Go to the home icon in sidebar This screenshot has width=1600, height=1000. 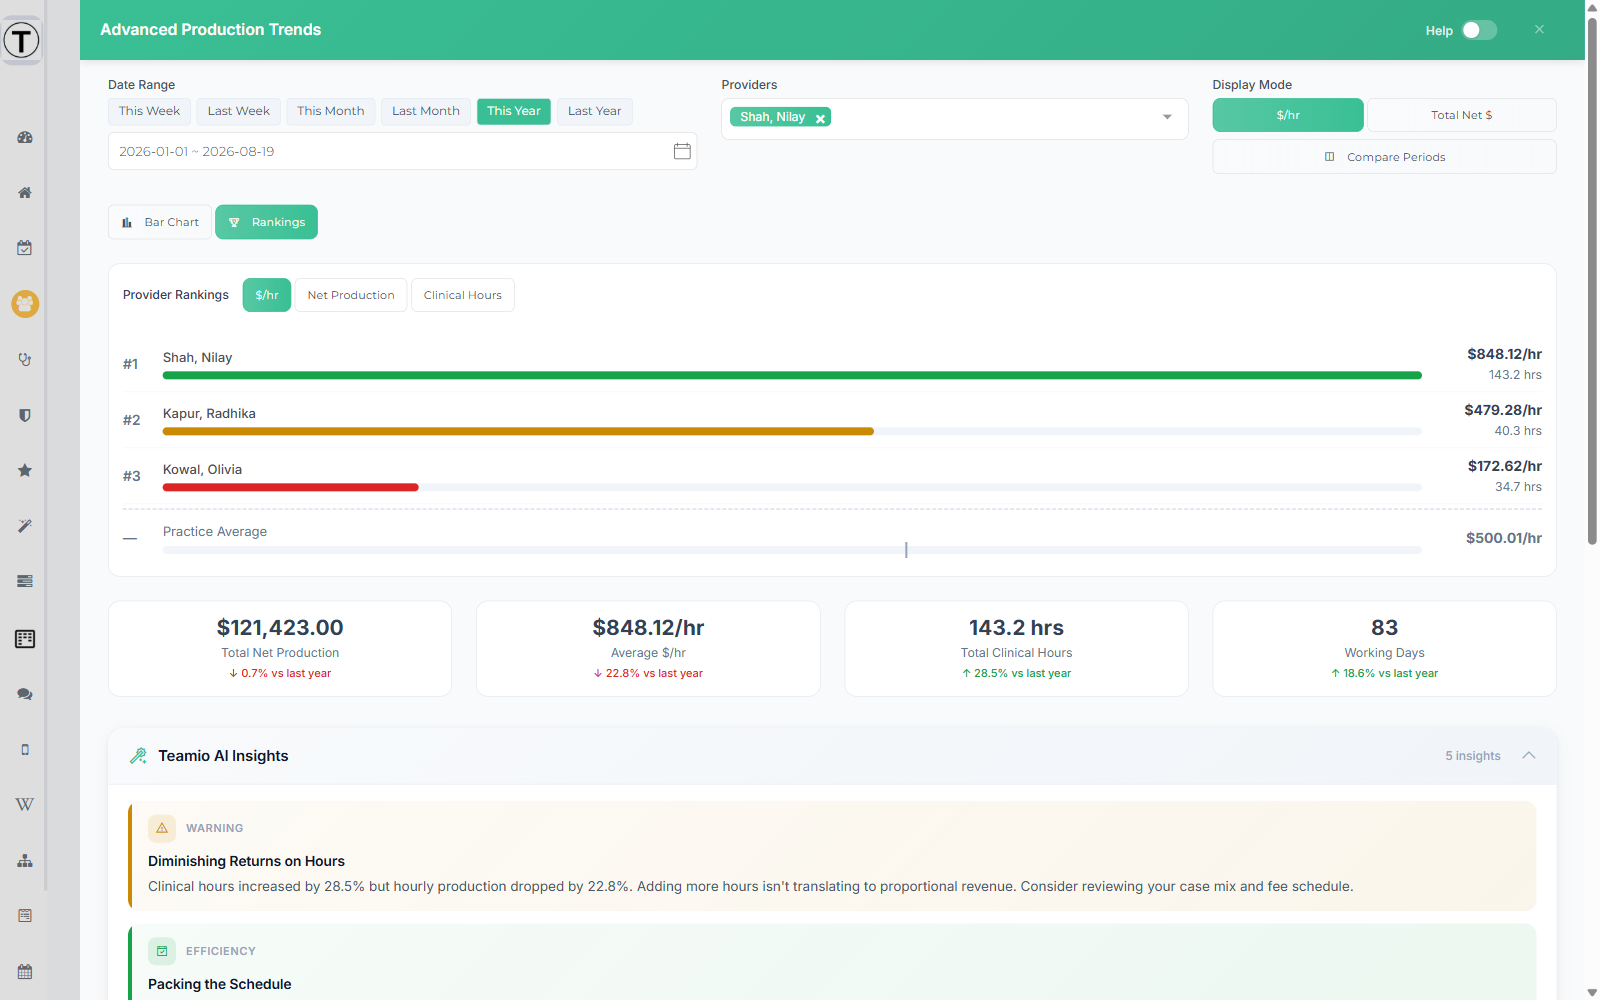[x=25, y=192]
